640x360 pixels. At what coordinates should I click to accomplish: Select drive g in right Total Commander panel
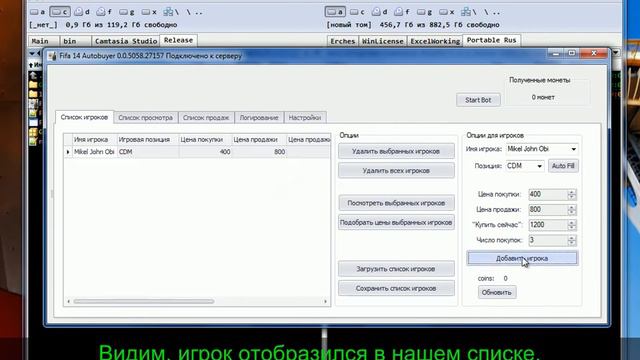coord(424,12)
